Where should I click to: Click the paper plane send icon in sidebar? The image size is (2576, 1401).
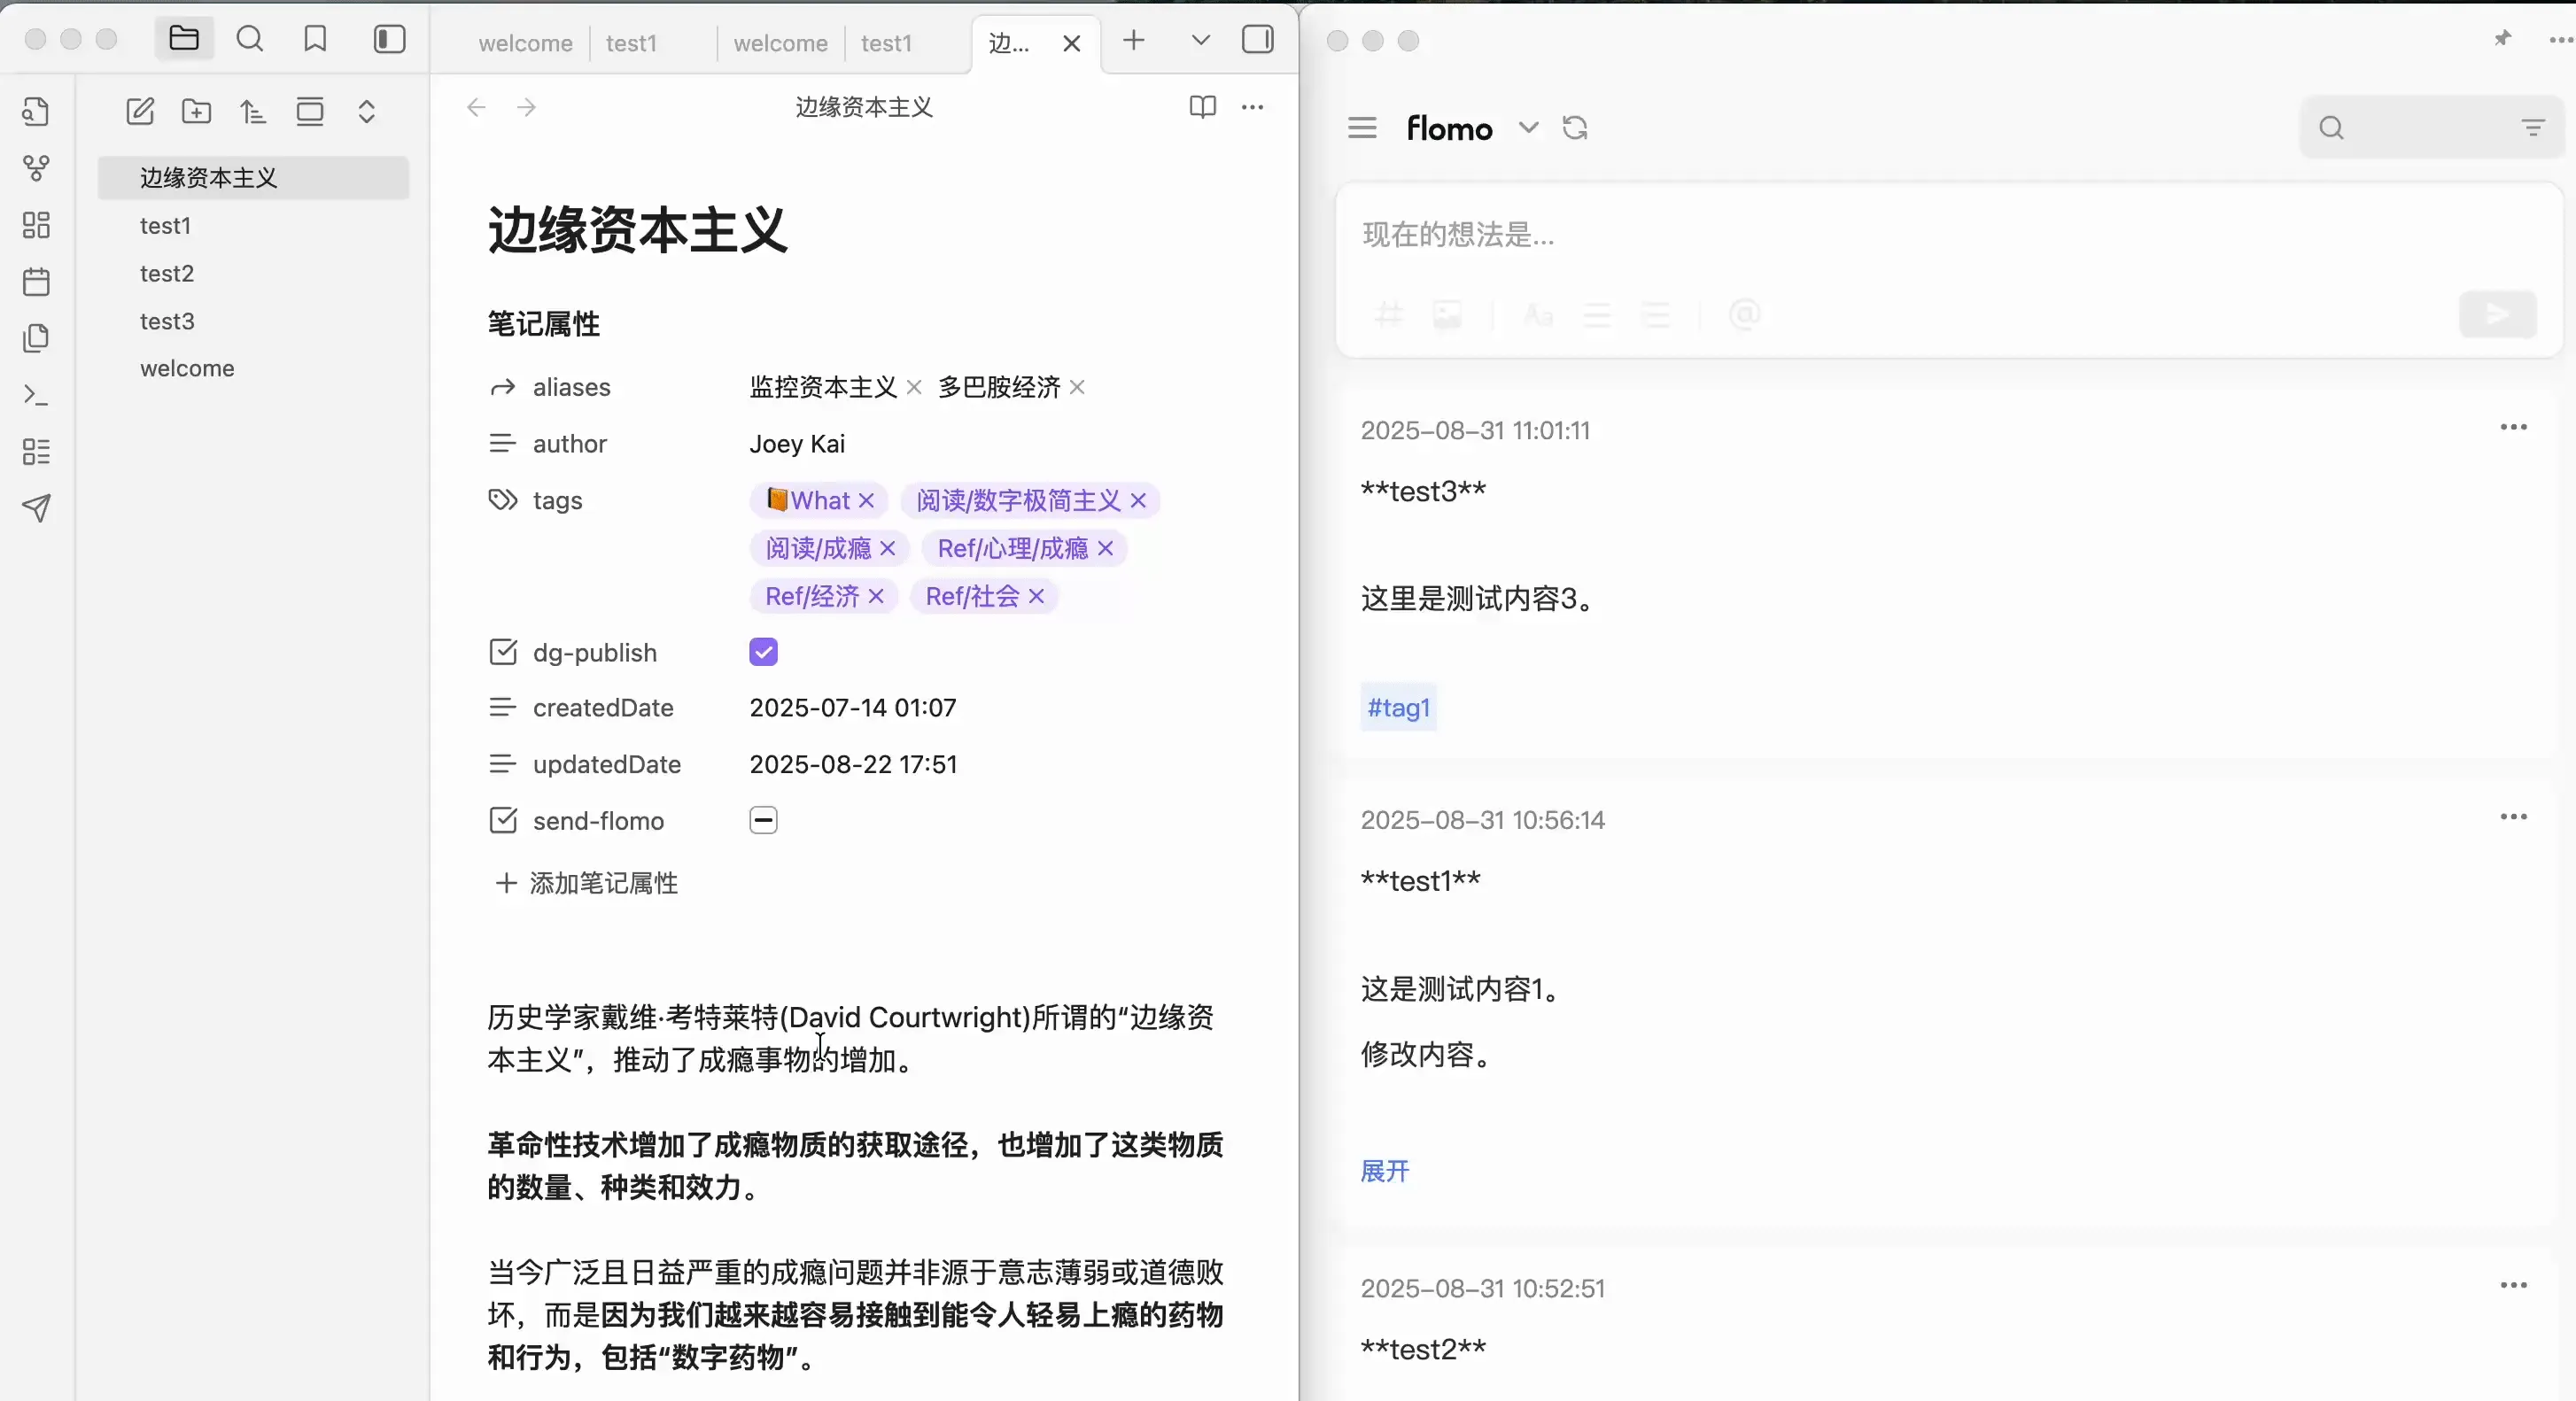[36, 508]
